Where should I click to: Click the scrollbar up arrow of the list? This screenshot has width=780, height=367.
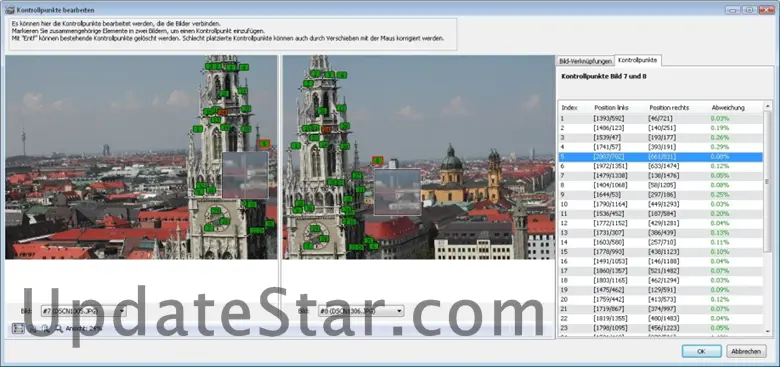pos(767,107)
